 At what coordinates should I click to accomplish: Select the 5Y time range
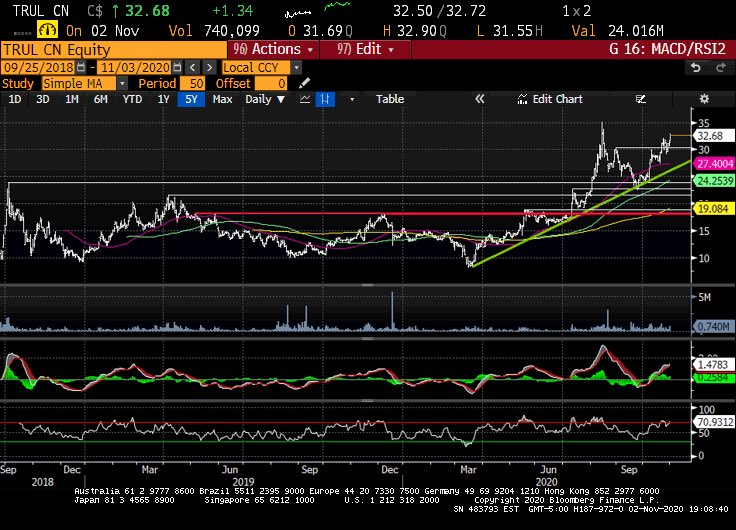point(191,99)
